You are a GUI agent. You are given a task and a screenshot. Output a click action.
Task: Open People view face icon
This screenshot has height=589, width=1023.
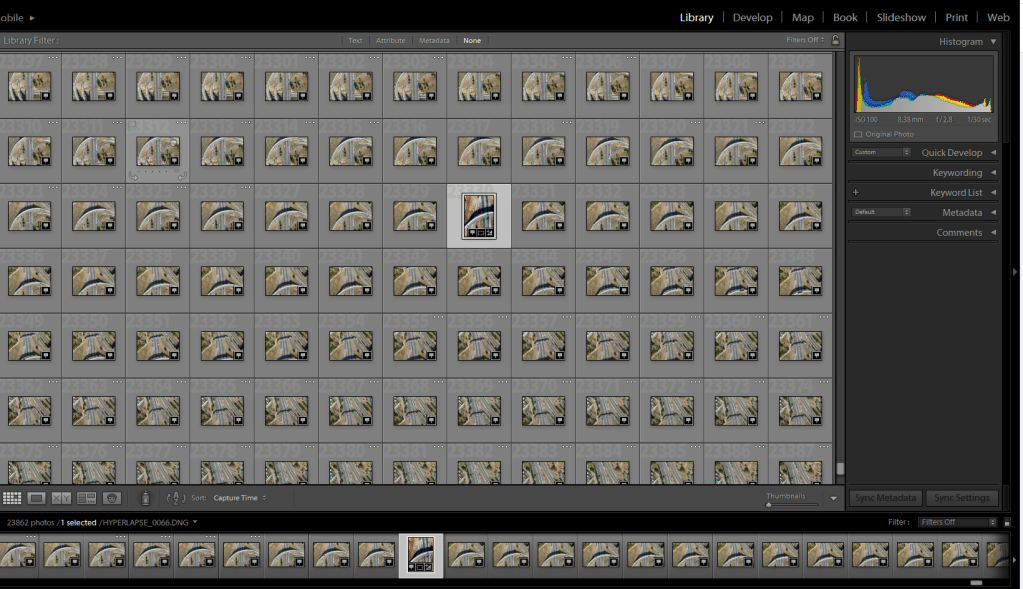coord(112,498)
